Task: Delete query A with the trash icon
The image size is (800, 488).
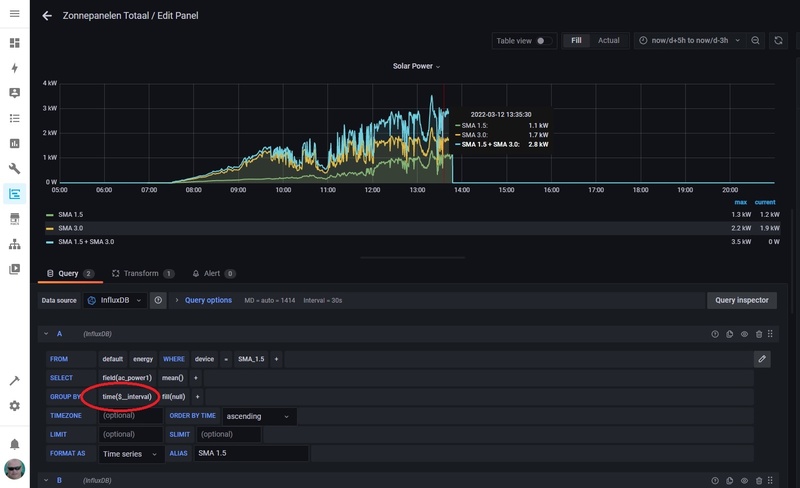Action: [x=759, y=334]
